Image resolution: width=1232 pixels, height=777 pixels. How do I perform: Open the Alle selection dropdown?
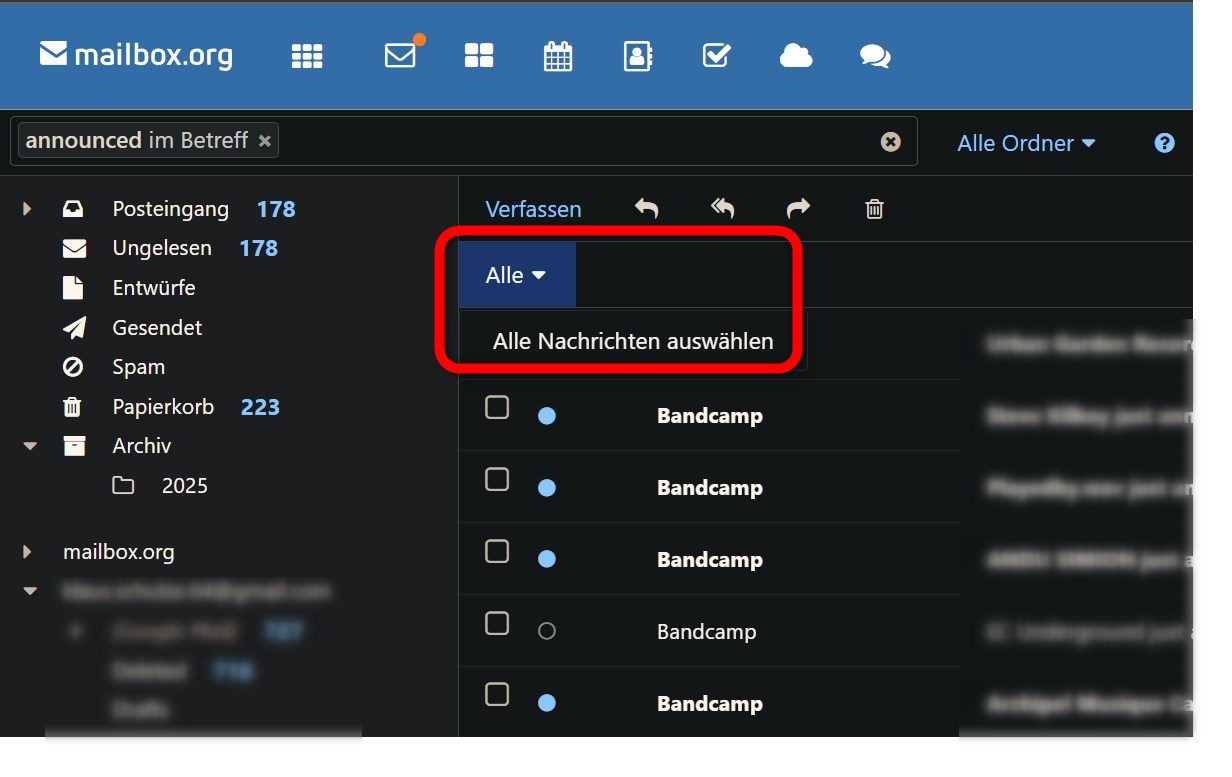tap(516, 275)
